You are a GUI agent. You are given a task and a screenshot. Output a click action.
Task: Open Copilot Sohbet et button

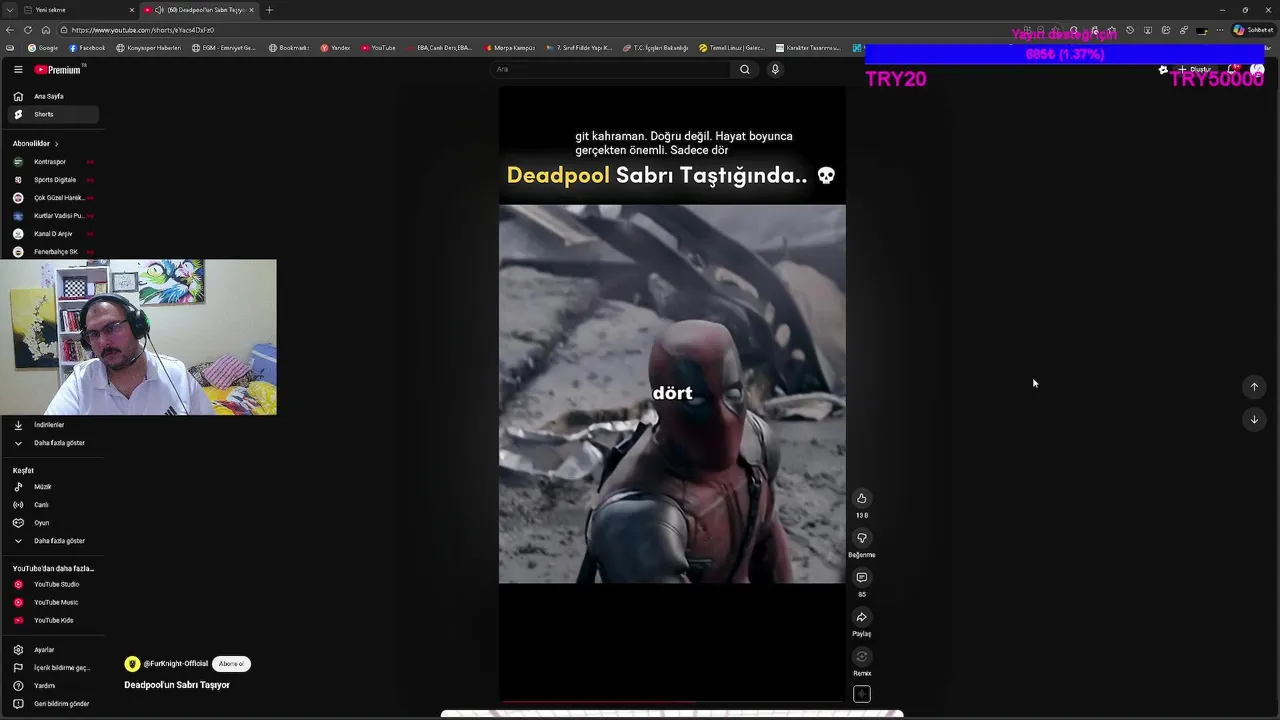(x=1253, y=30)
